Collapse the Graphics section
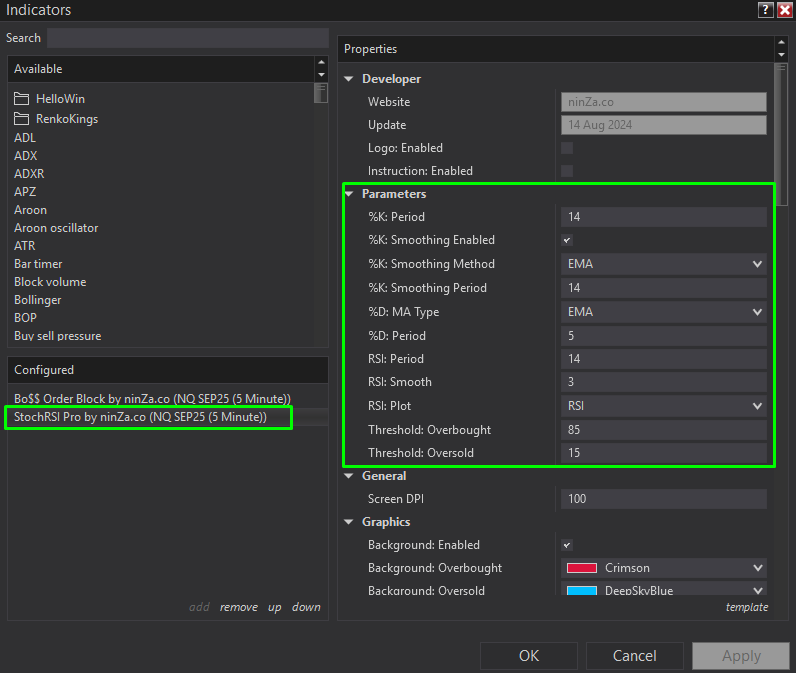The height and width of the screenshot is (673, 796). pos(349,522)
